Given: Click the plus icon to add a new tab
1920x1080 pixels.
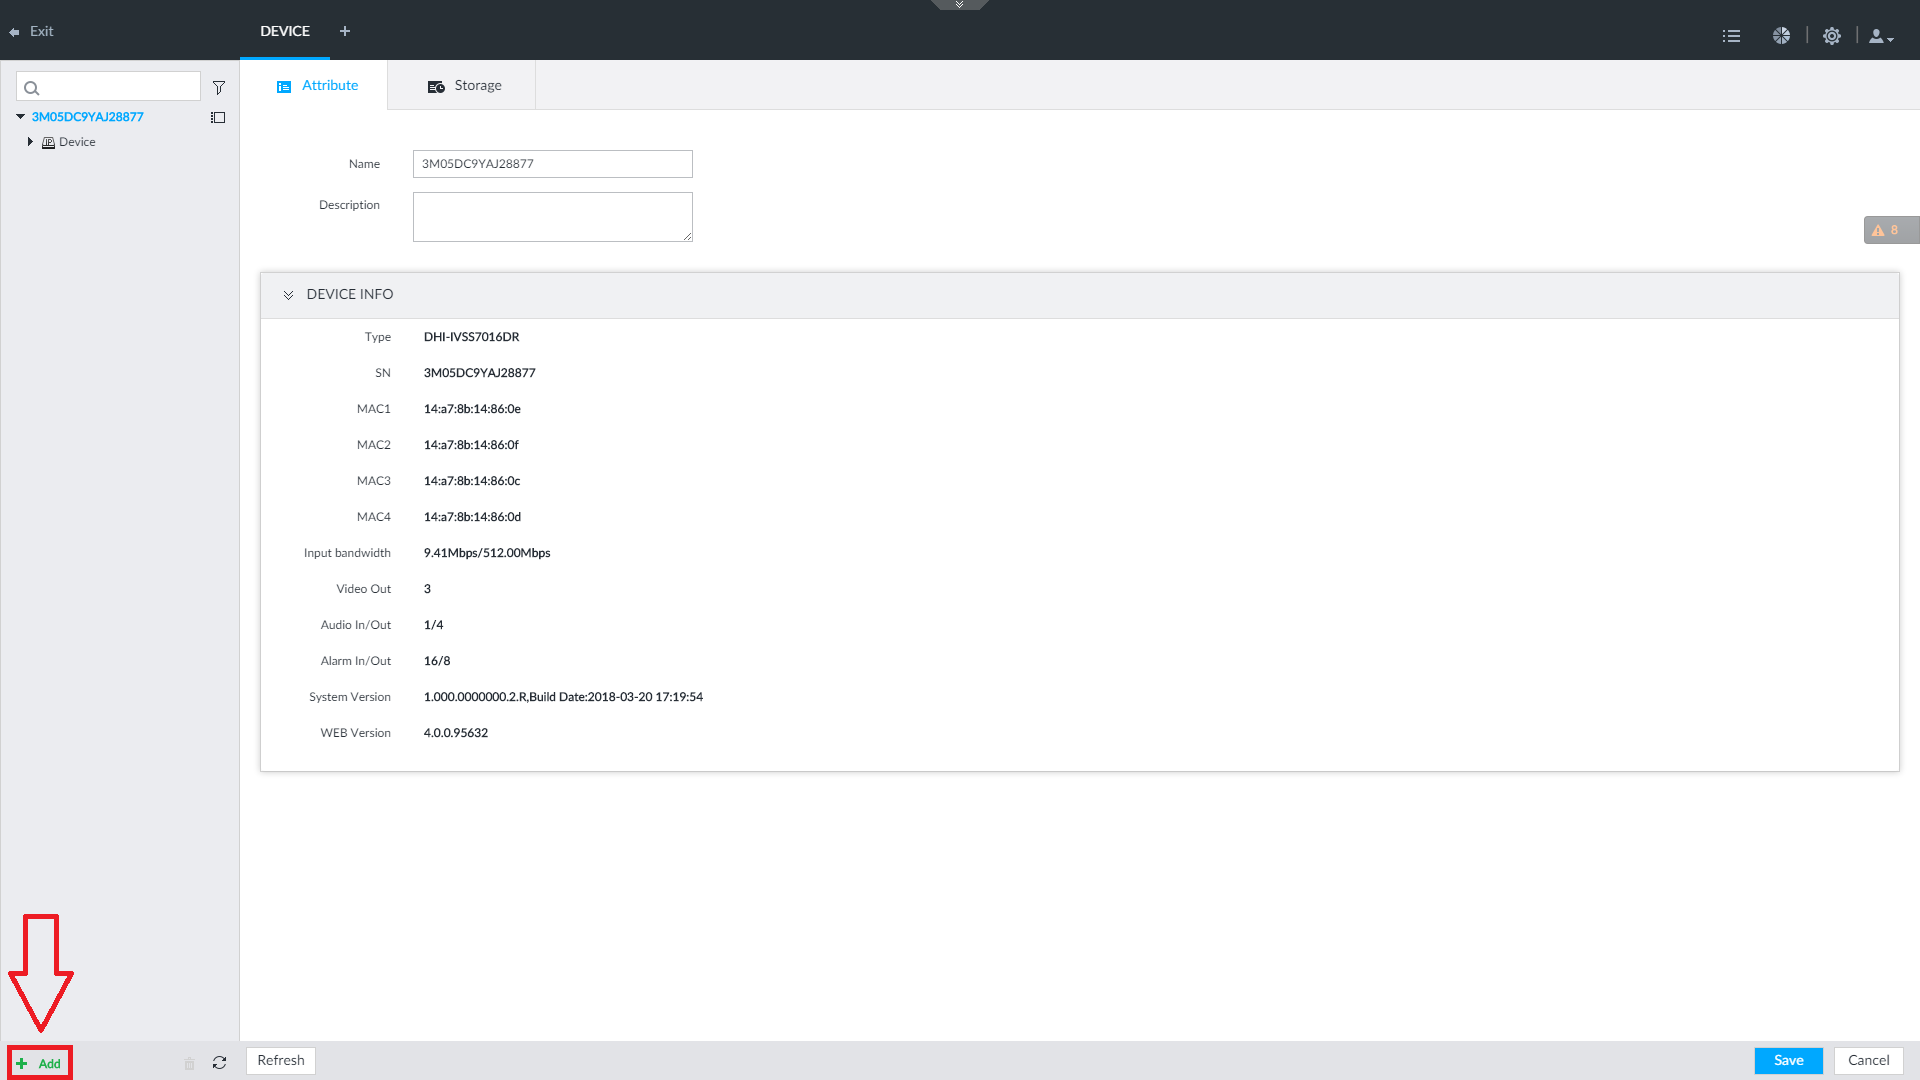Looking at the screenshot, I should click(x=345, y=31).
